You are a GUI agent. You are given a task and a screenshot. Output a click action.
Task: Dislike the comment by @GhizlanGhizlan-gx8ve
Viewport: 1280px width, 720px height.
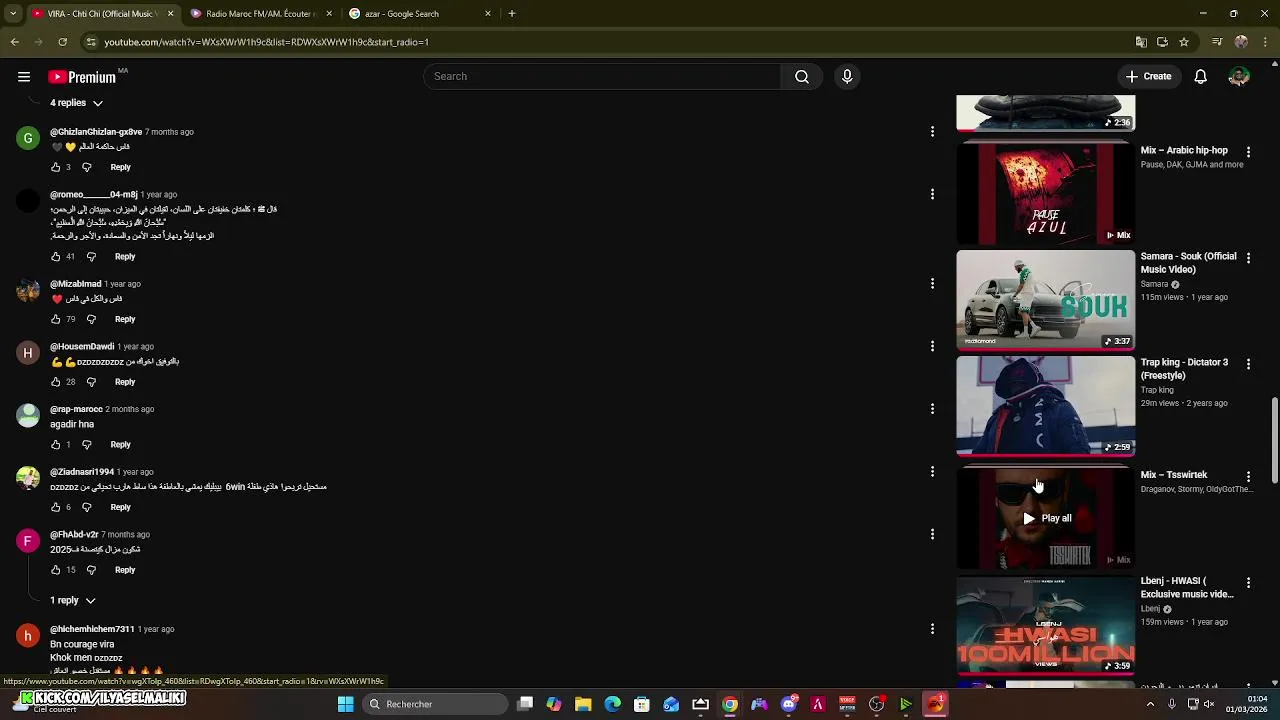[x=87, y=167]
